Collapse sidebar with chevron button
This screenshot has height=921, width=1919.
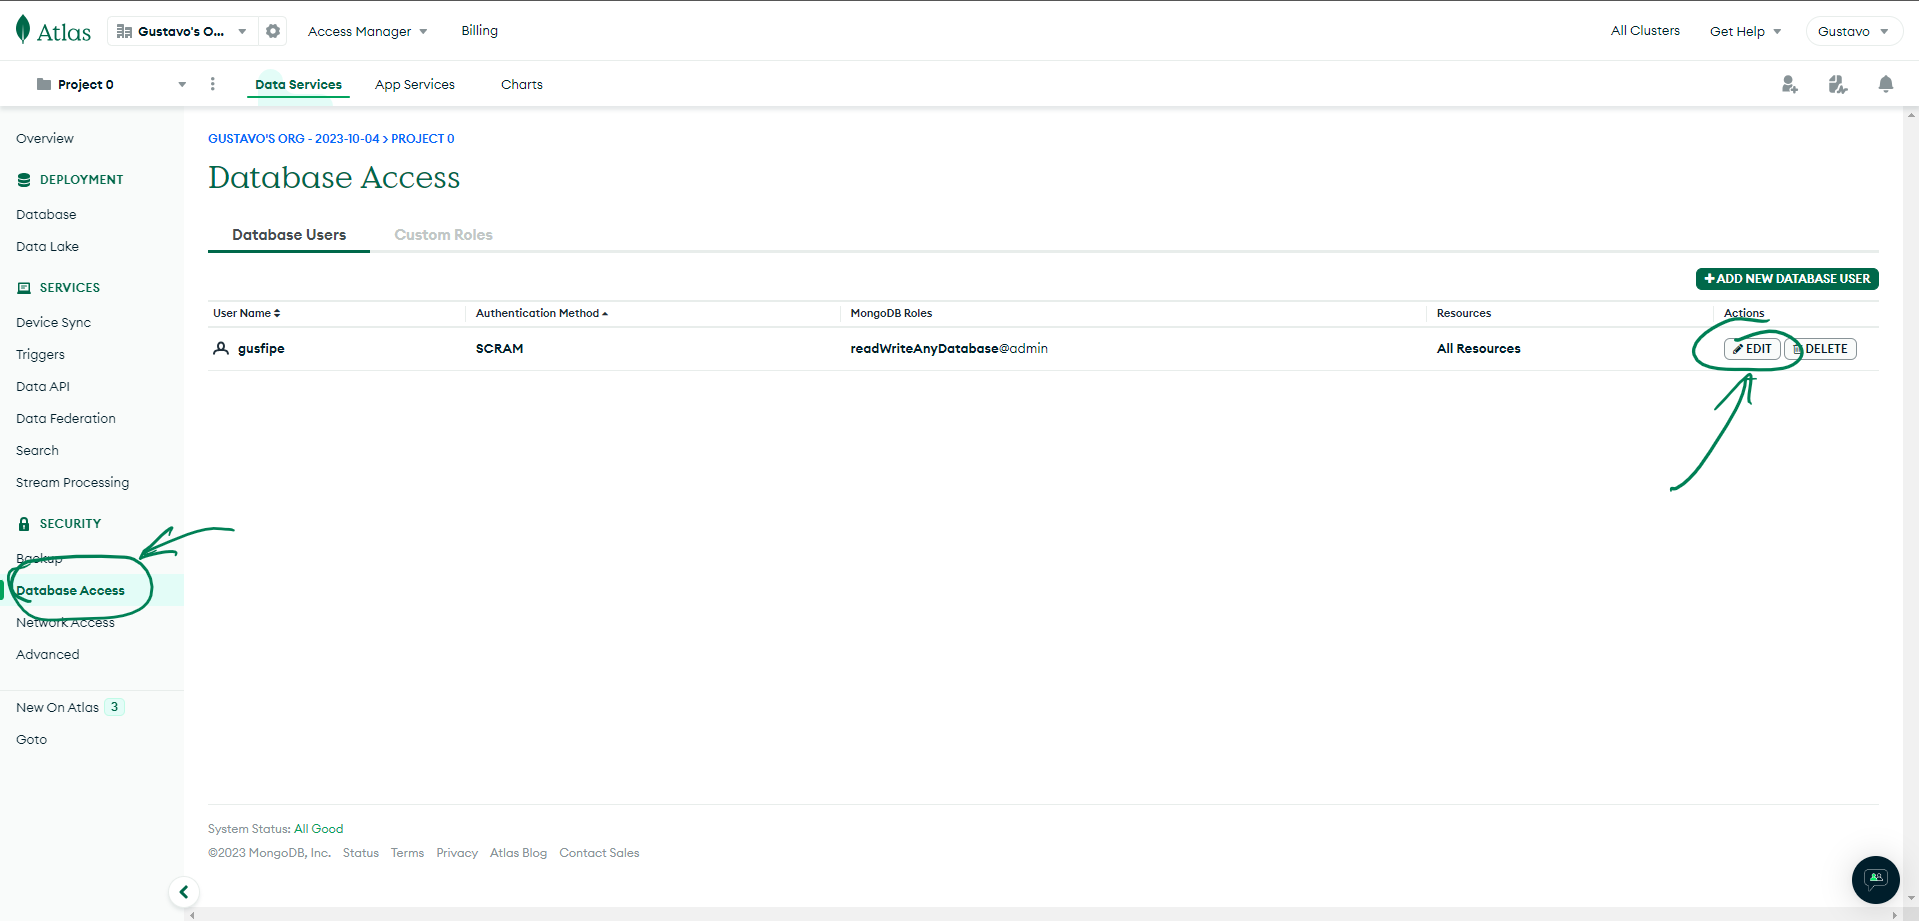click(x=184, y=892)
